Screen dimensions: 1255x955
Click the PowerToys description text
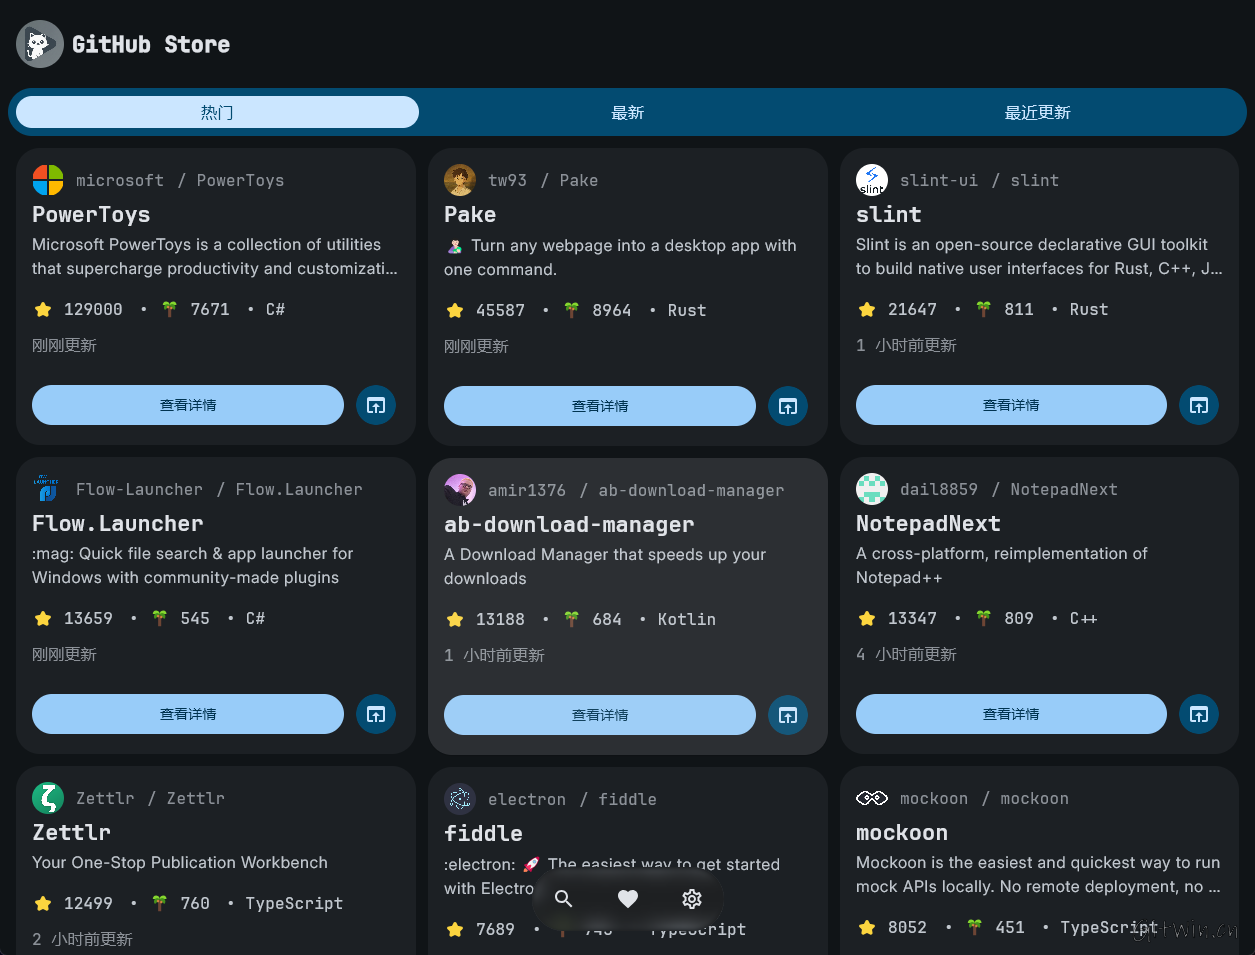click(215, 256)
